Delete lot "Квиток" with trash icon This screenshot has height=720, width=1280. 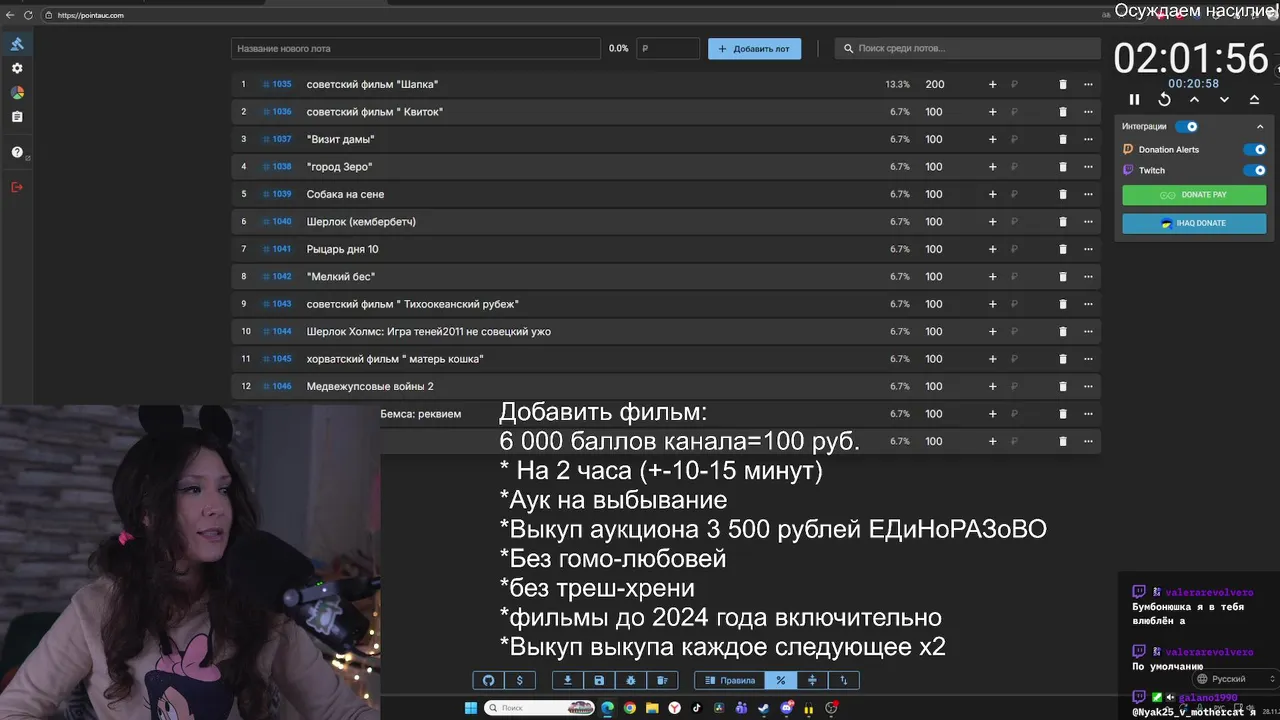click(x=1063, y=112)
